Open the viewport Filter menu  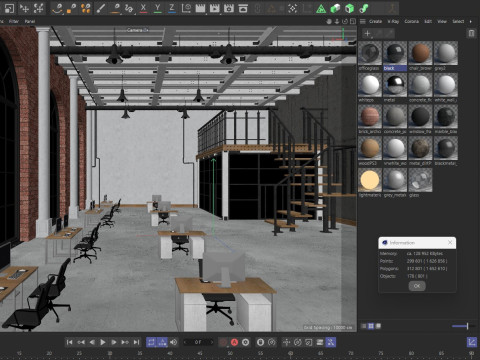(x=14, y=21)
